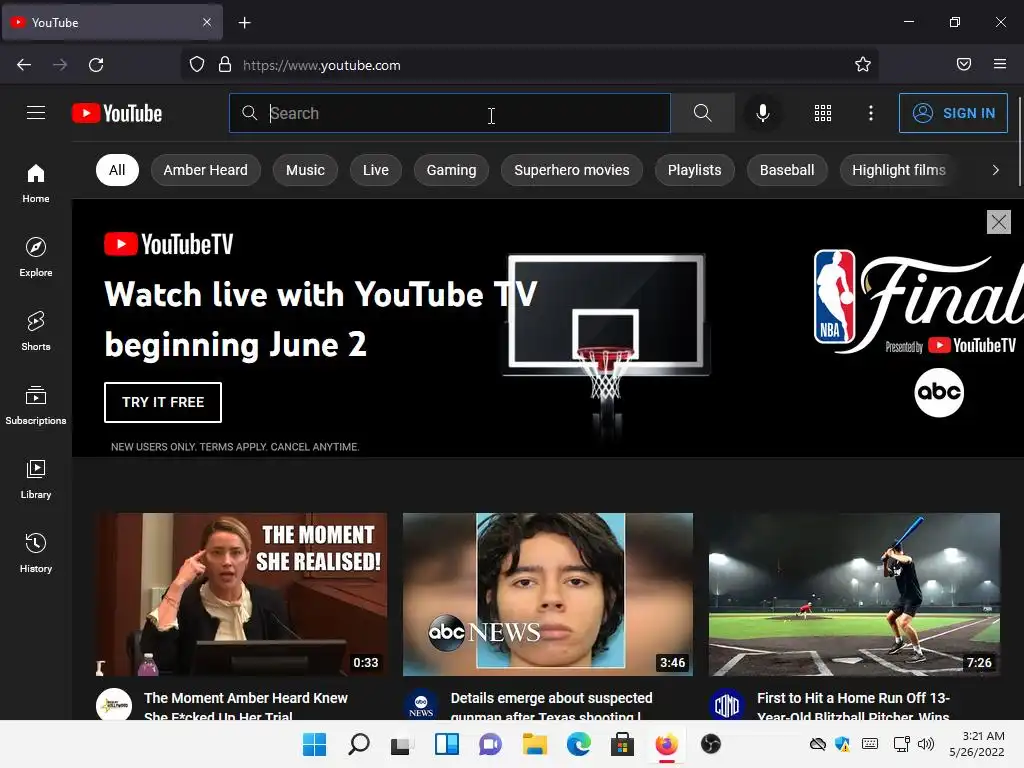
Task: Click the TRY IT FREE button
Action: (x=163, y=402)
